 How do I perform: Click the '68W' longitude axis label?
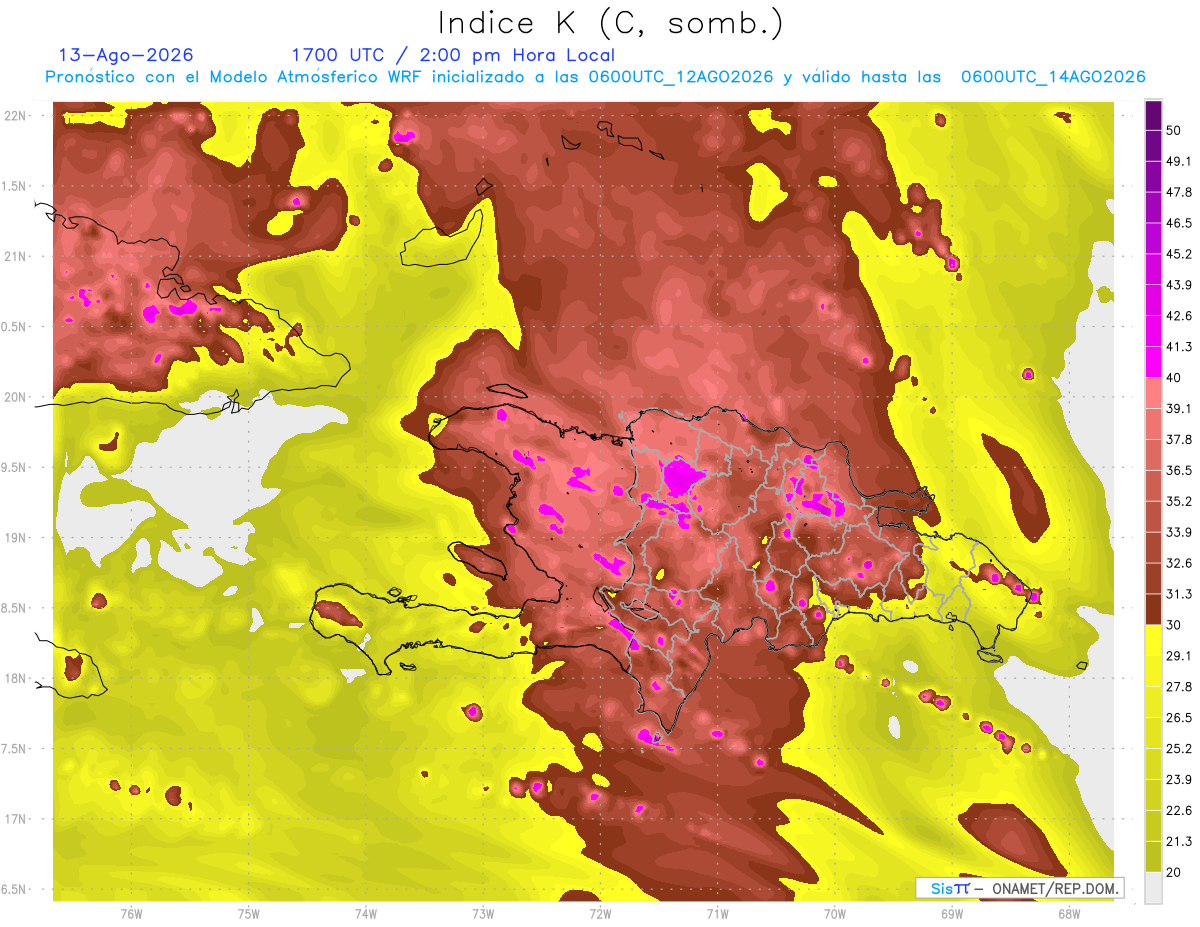1069,913
